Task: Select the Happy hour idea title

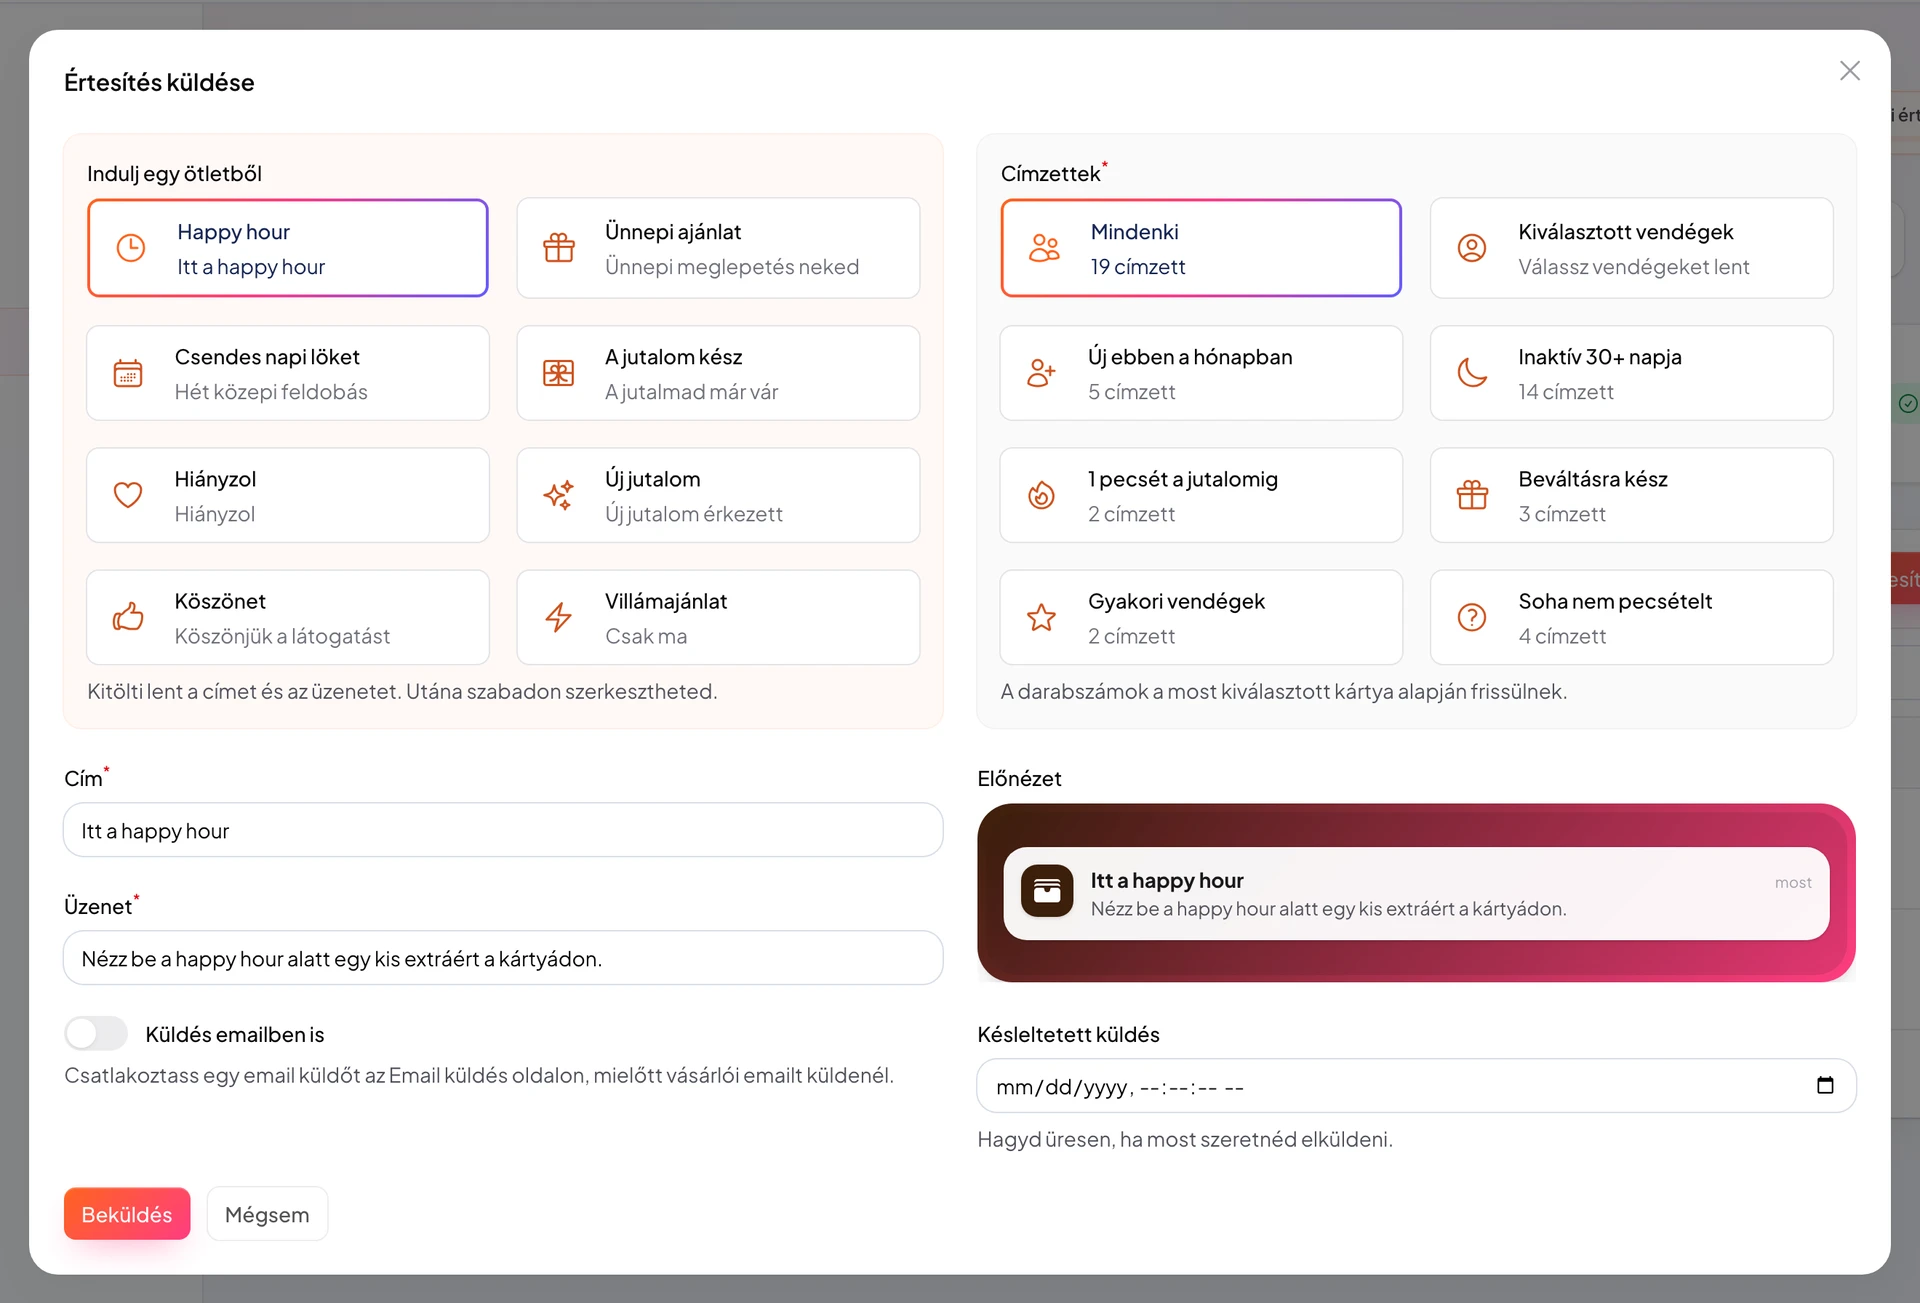Action: (x=234, y=232)
